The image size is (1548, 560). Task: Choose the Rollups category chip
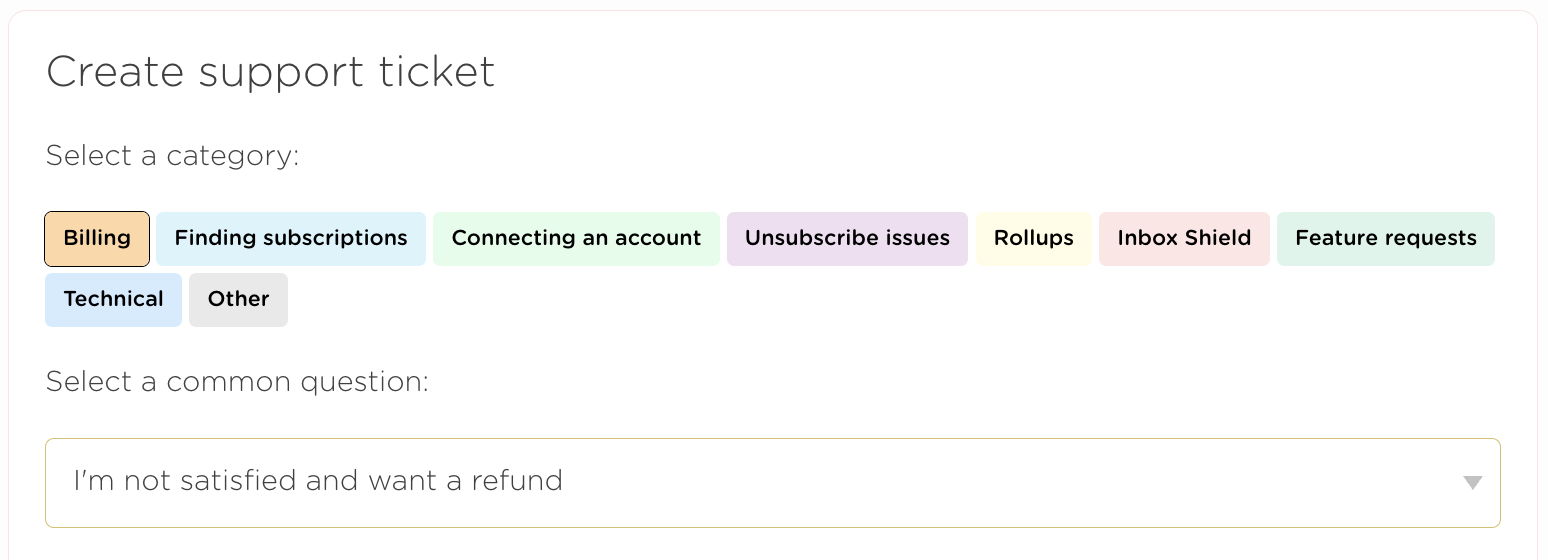tap(1033, 239)
